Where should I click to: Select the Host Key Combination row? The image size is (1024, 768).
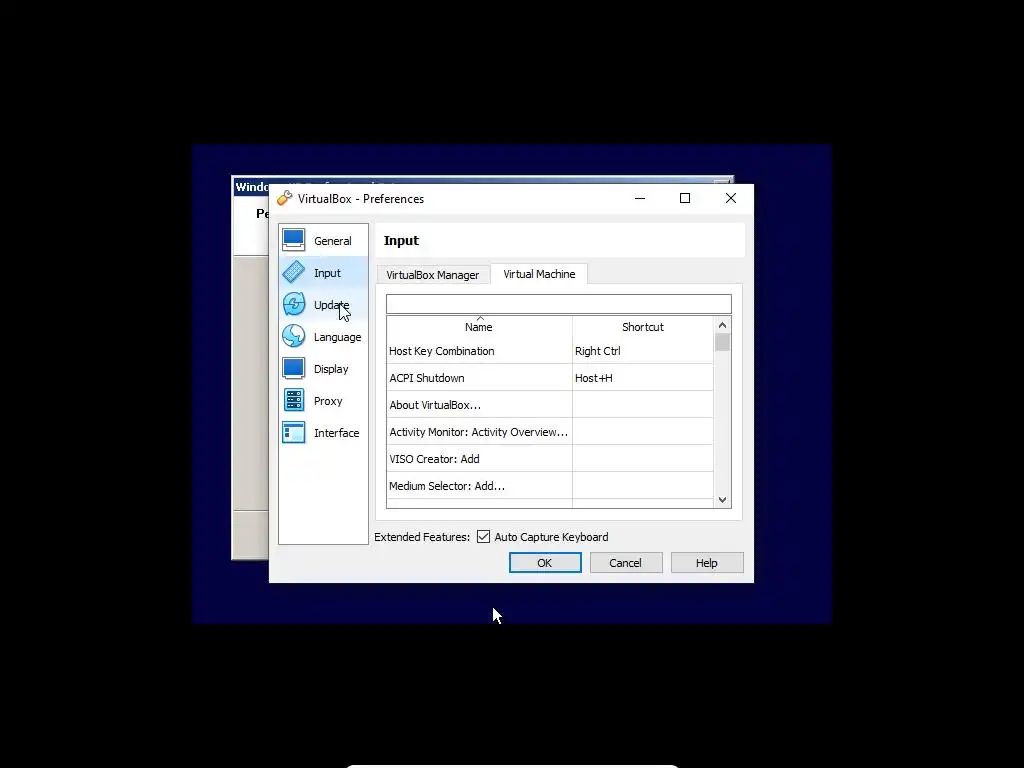coord(550,351)
